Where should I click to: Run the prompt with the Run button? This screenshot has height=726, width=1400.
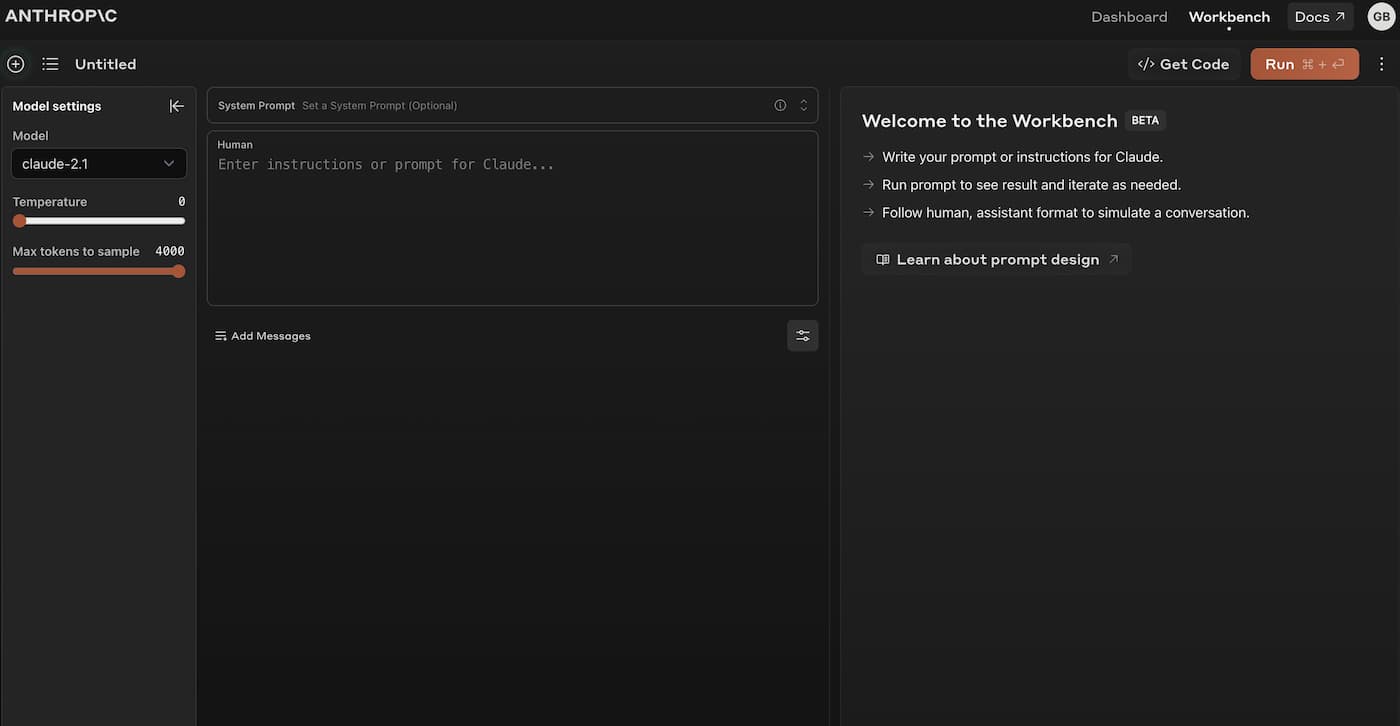[1305, 64]
